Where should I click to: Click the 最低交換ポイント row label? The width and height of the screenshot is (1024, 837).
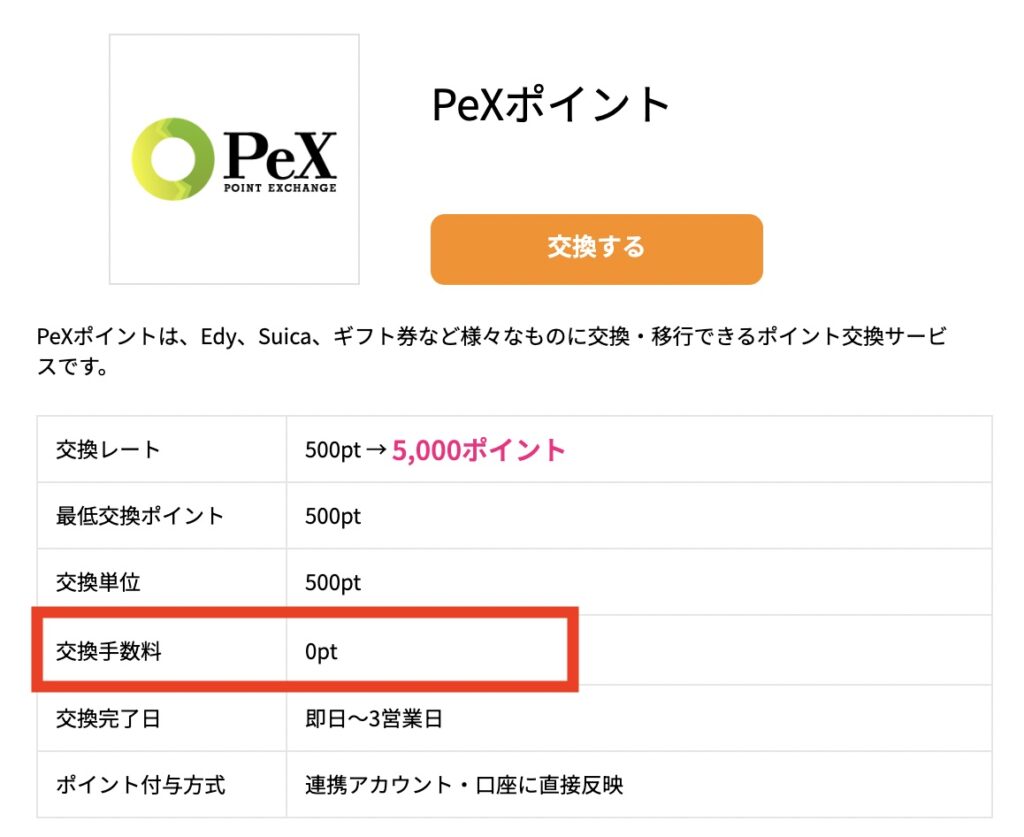[140, 517]
